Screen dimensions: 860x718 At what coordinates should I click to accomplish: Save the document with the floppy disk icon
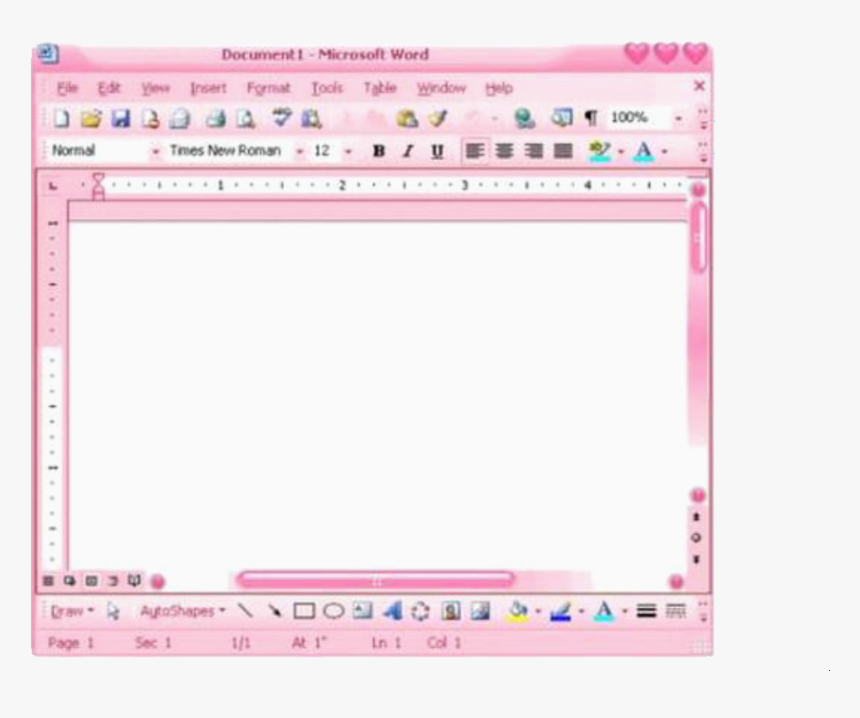point(121,118)
